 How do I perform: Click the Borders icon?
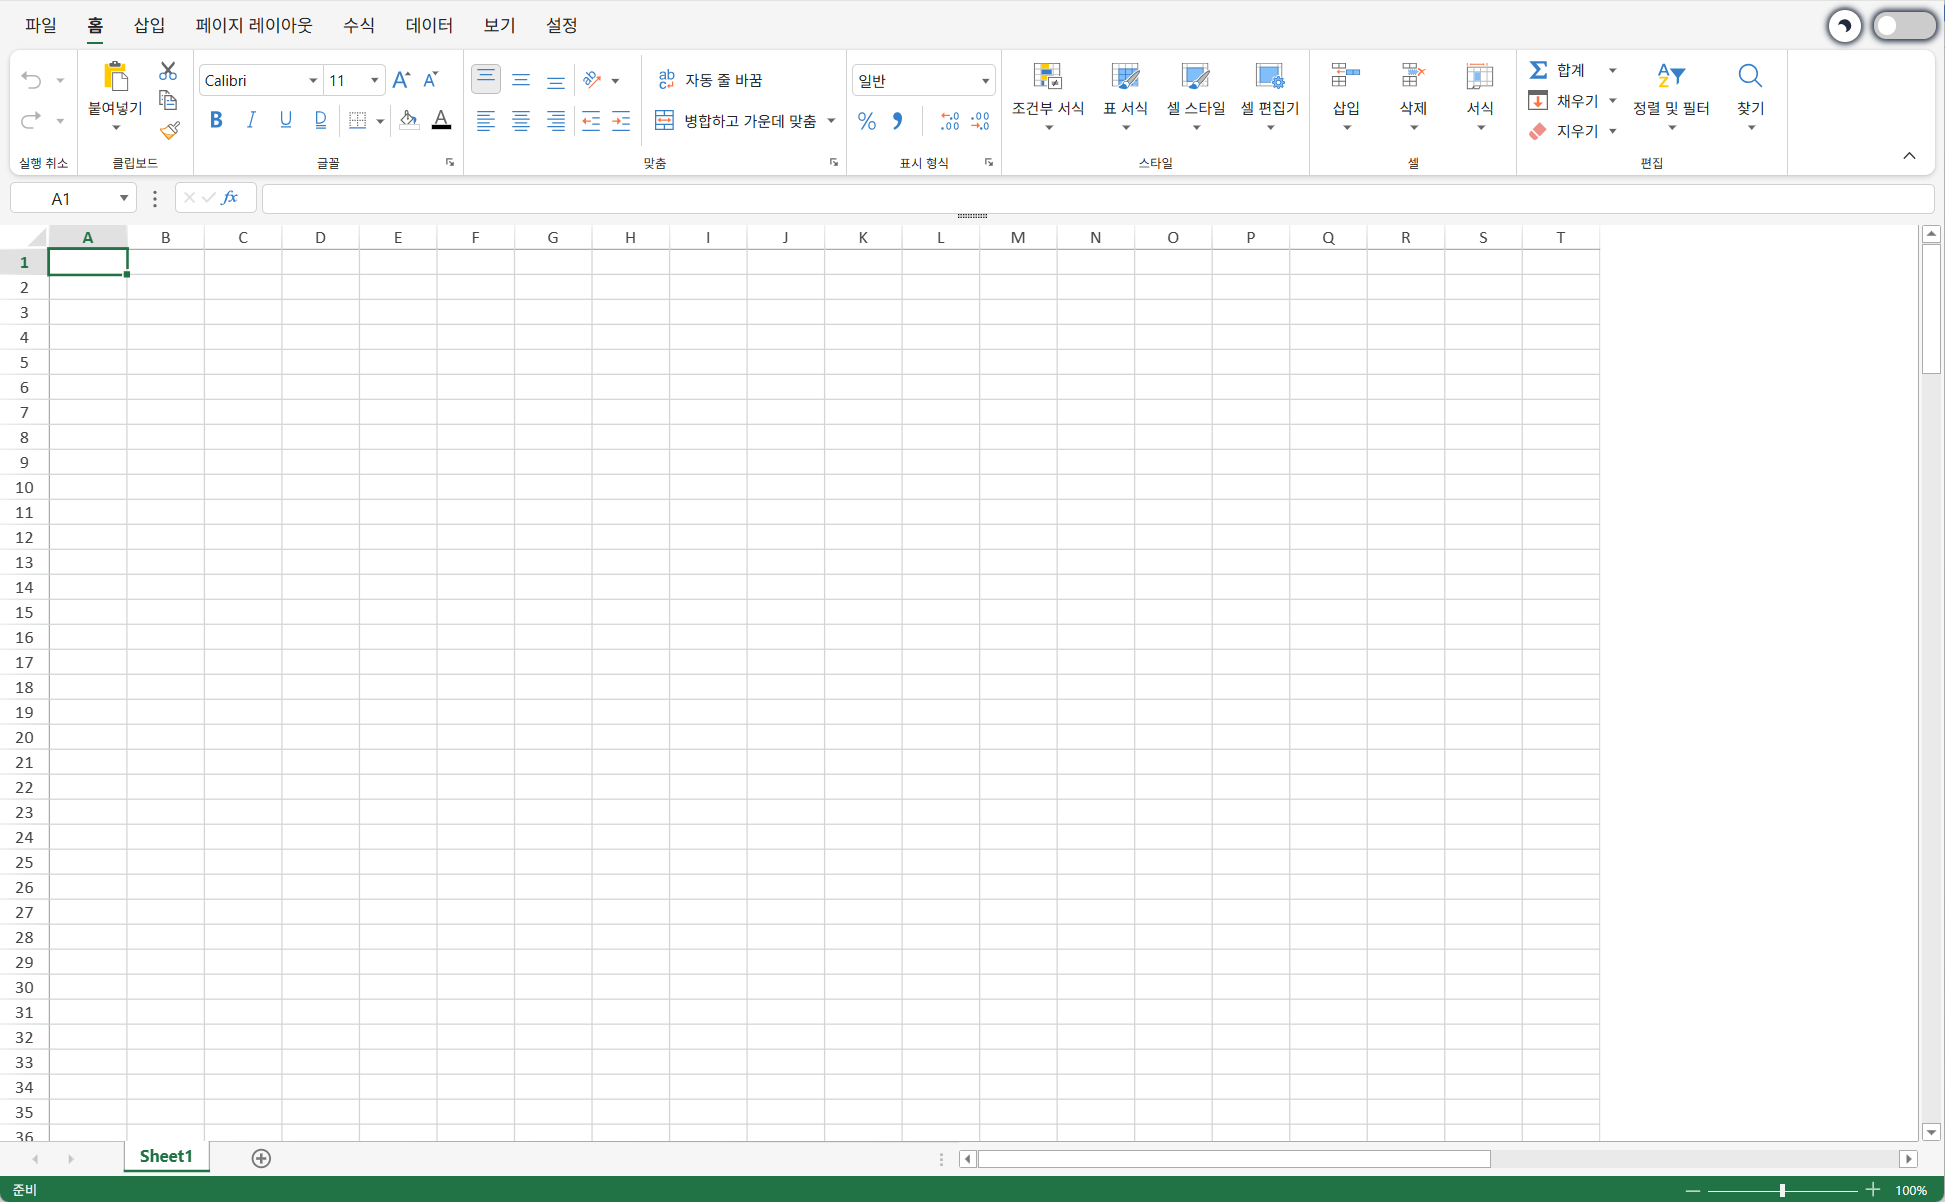[357, 121]
